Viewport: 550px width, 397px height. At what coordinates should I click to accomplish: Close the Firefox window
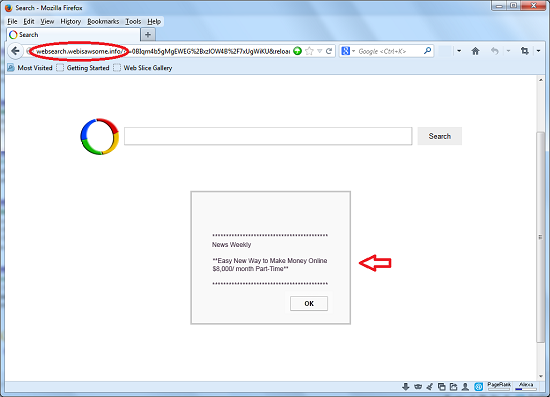pyautogui.click(x=534, y=6)
